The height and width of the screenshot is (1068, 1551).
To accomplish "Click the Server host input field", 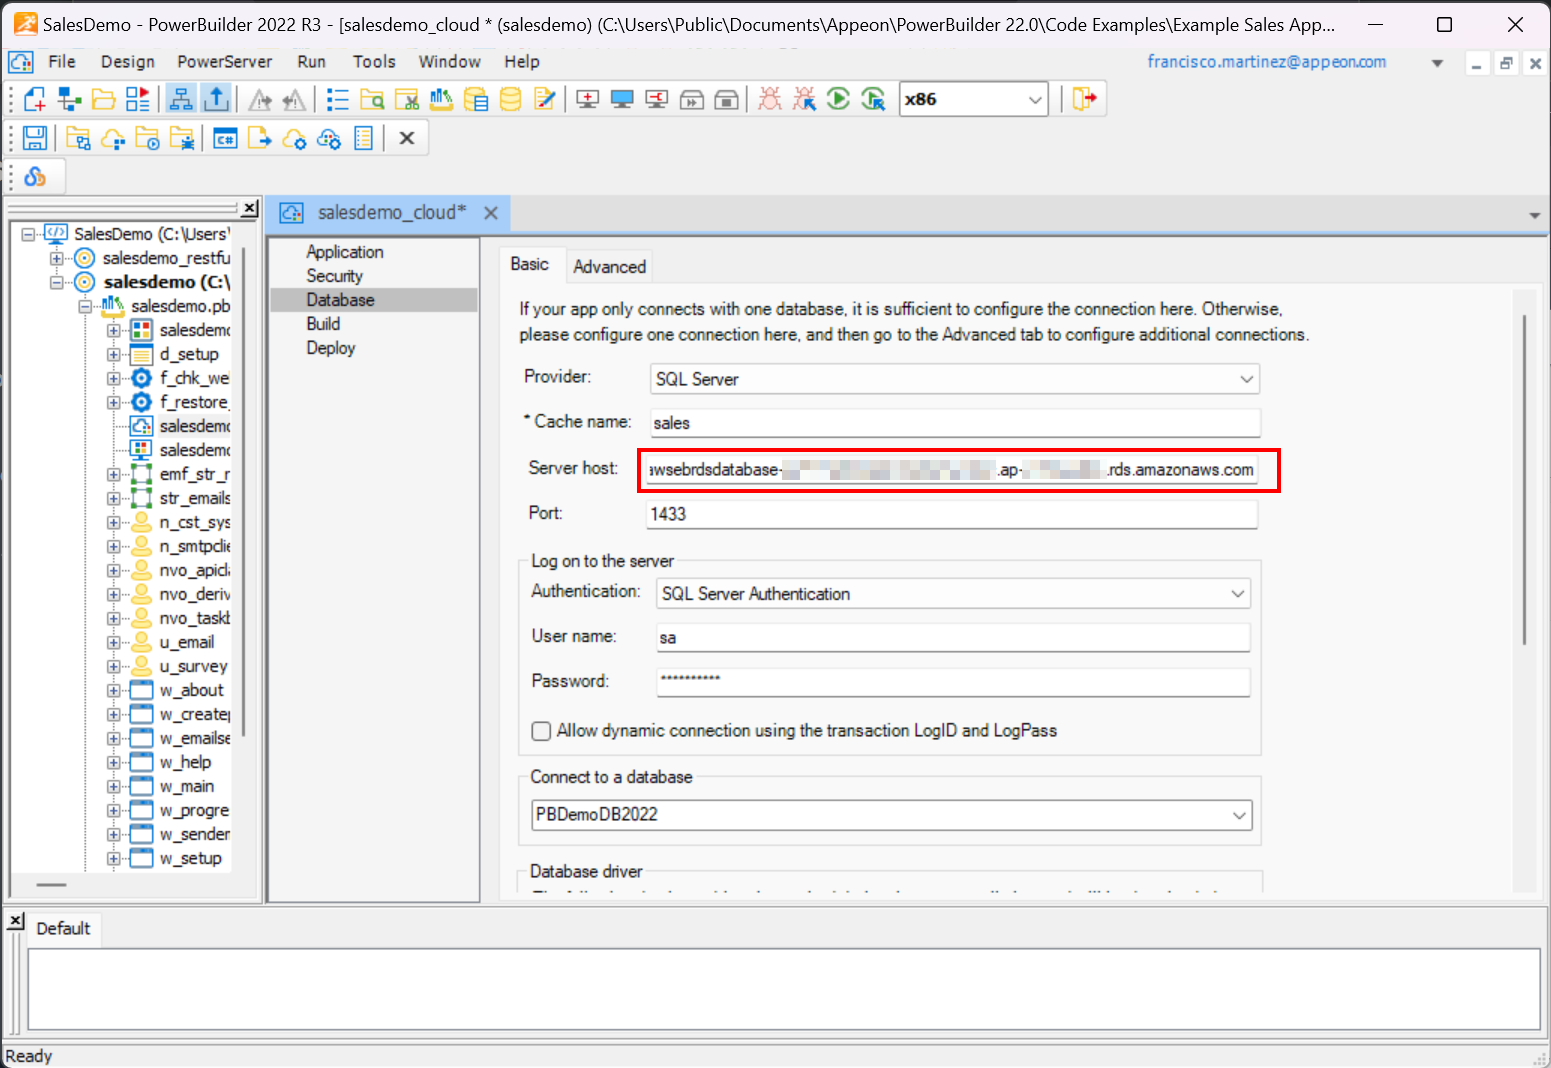I will click(951, 470).
